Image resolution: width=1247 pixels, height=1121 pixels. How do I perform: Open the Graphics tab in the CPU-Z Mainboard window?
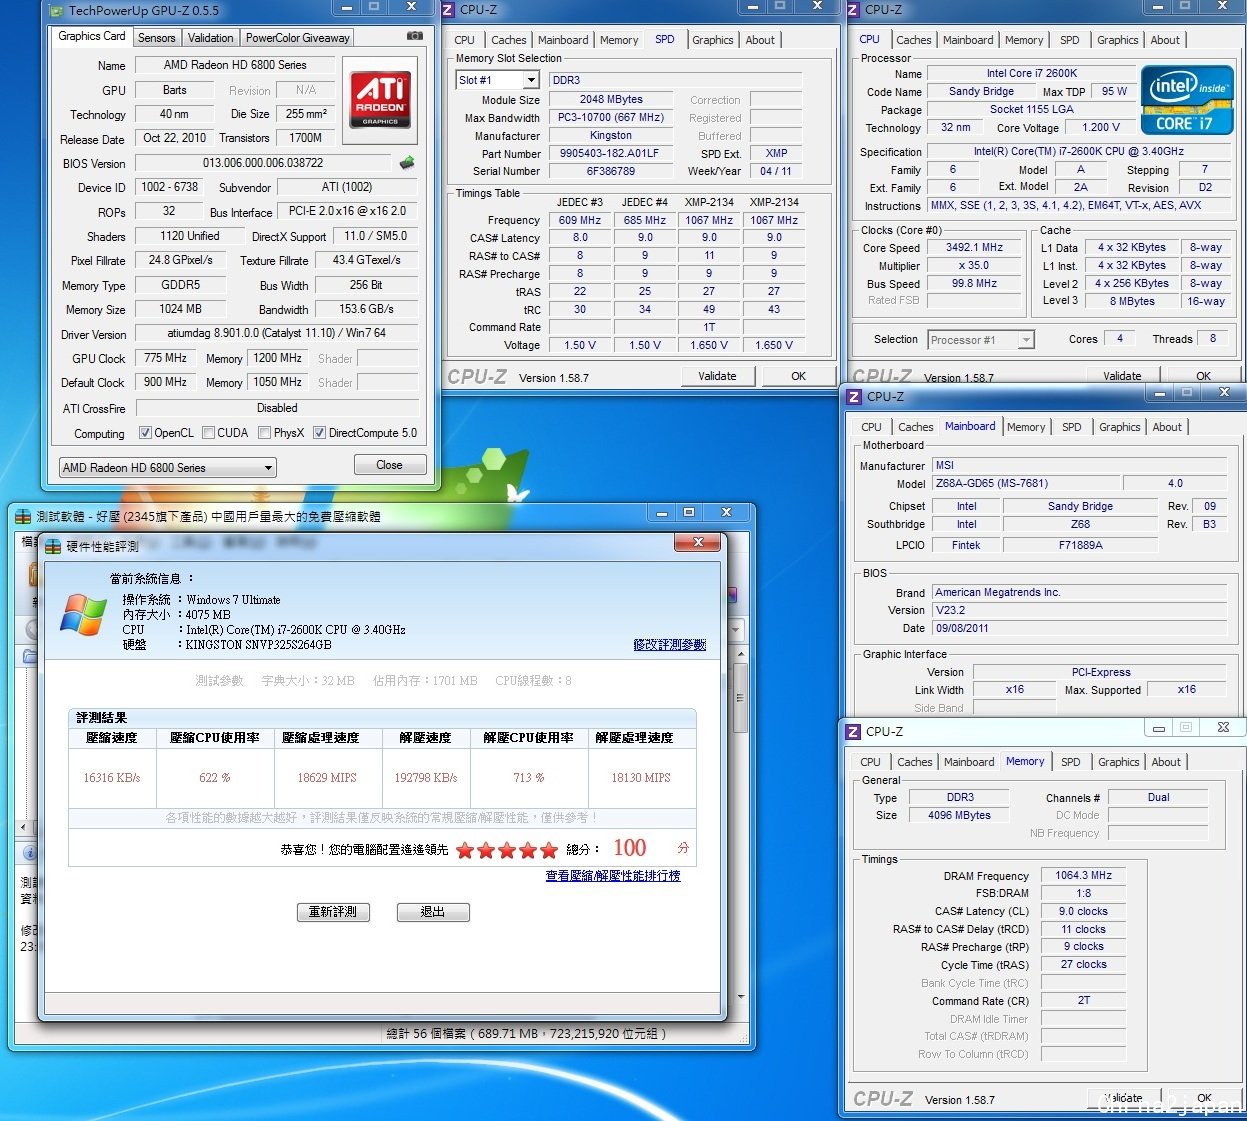(x=1119, y=427)
